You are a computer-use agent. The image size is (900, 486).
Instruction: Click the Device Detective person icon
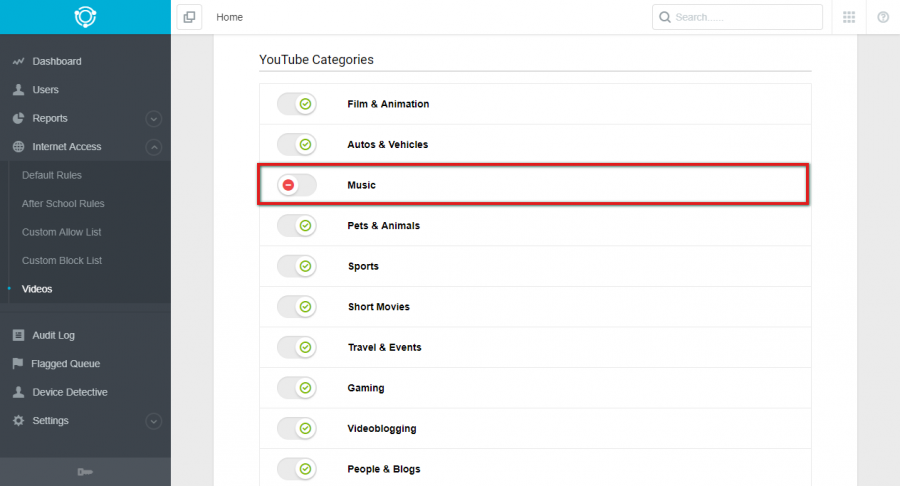(18, 392)
